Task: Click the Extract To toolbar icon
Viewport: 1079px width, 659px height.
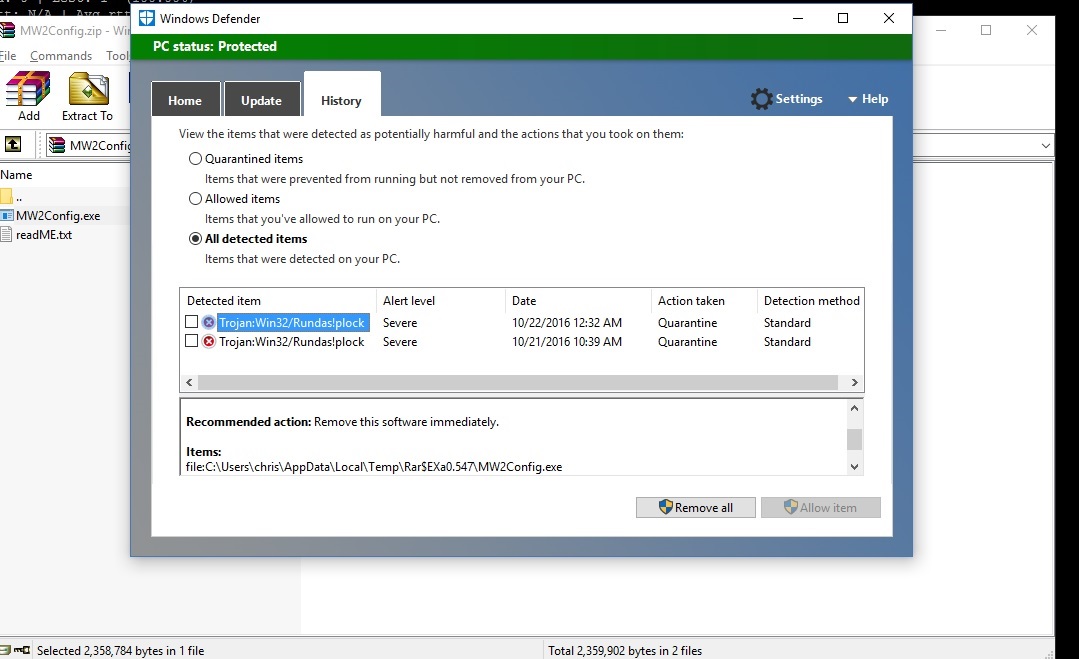Action: click(87, 90)
